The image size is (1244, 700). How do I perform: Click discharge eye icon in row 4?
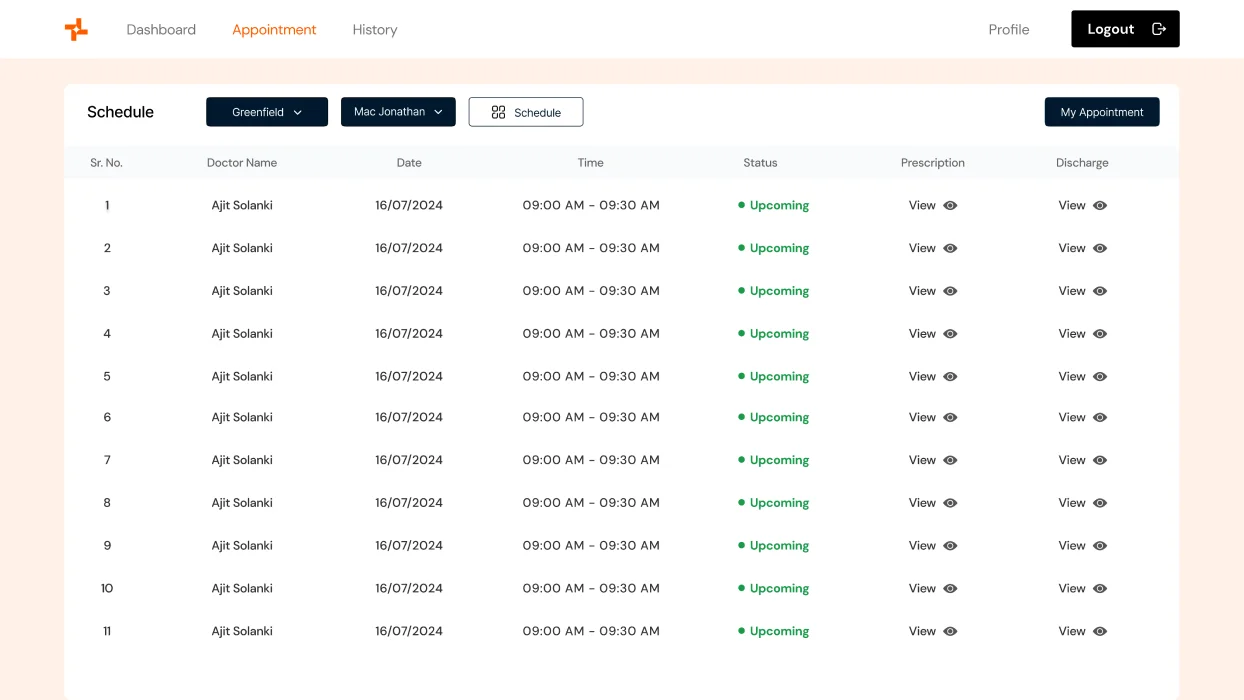point(1100,334)
